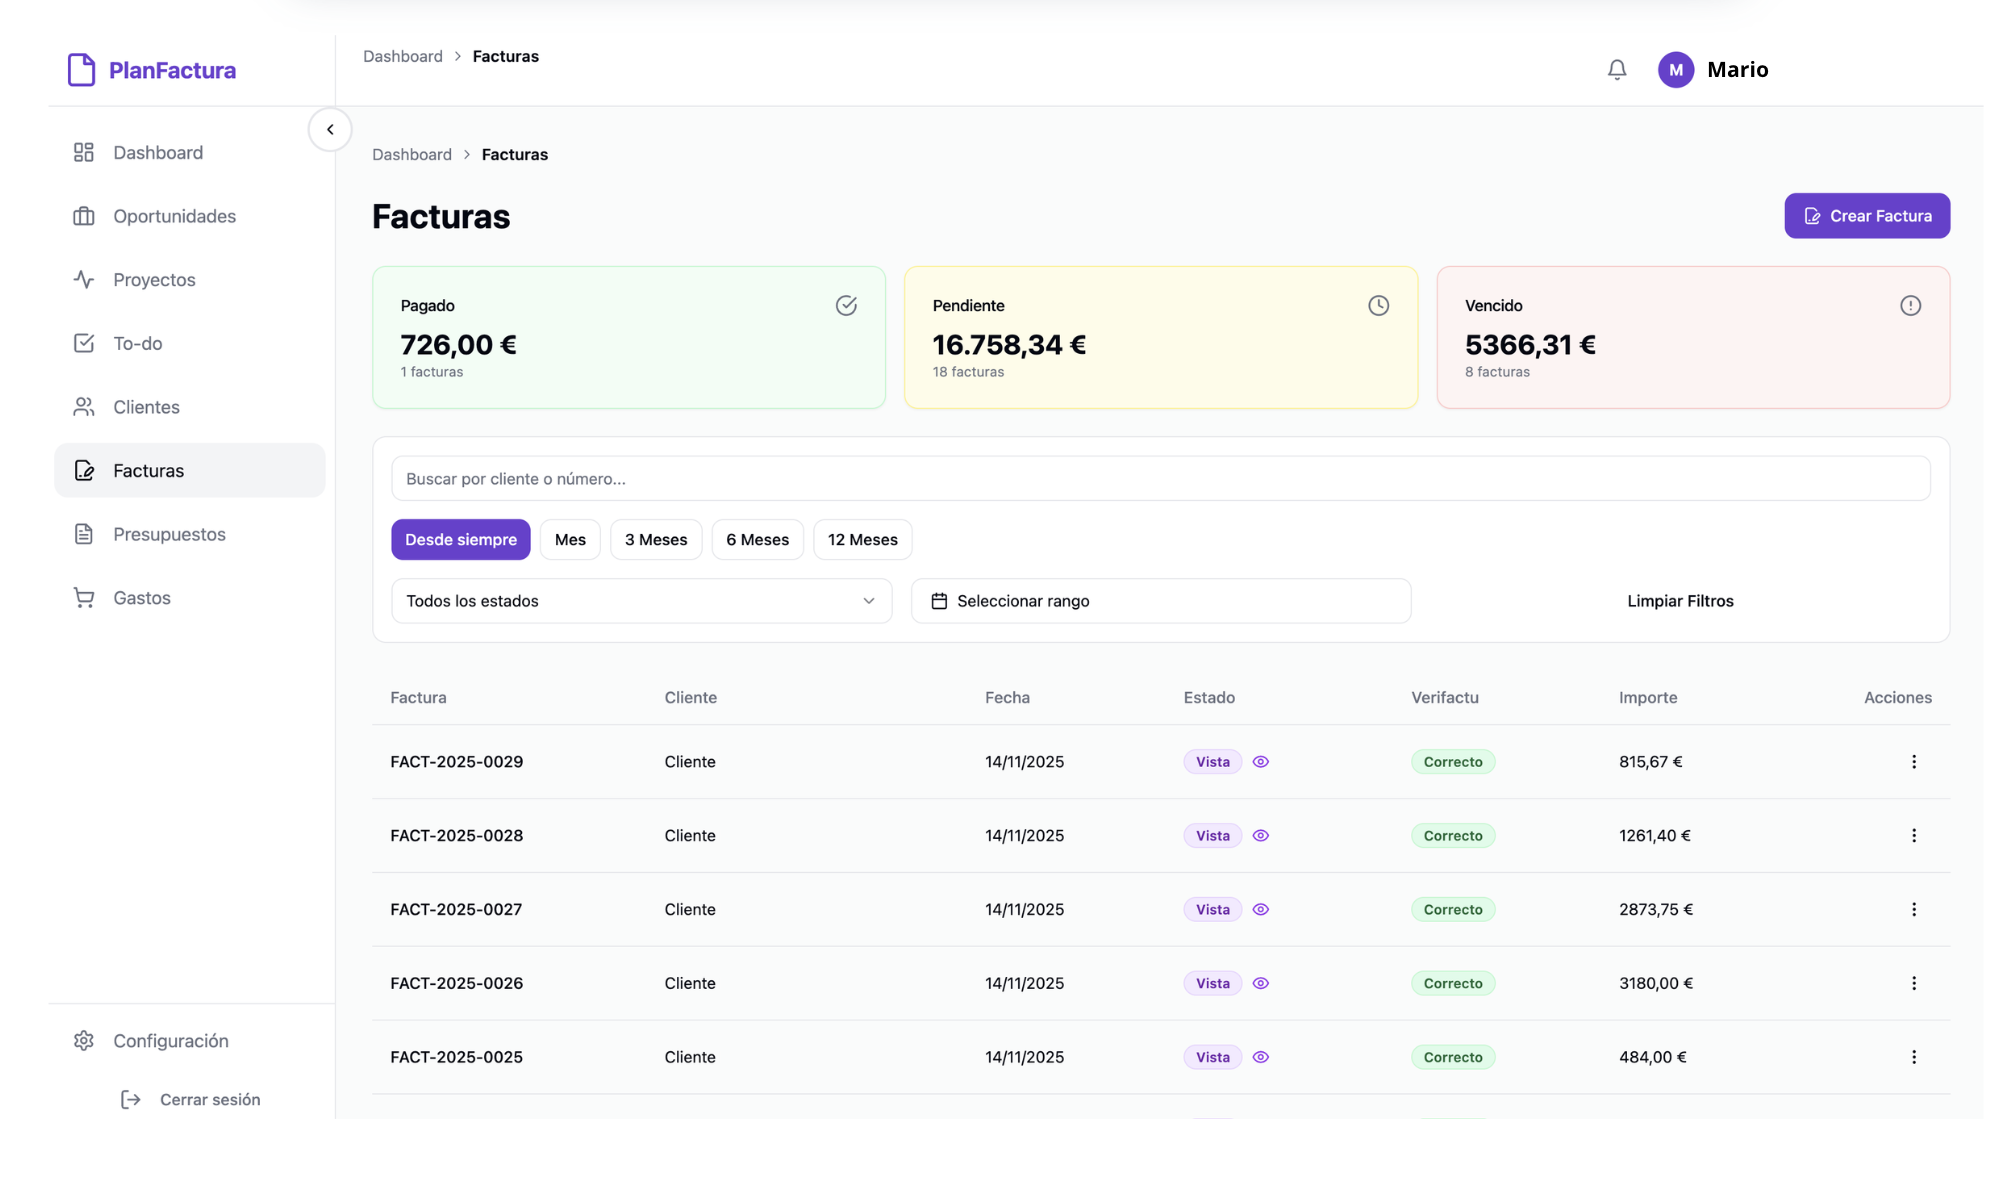
Task: Select the 3 Meses period filter
Action: [655, 540]
